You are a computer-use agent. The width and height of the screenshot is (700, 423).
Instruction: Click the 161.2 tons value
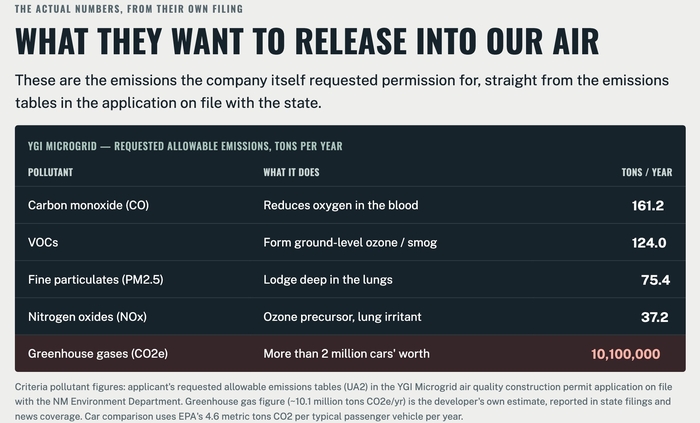(x=647, y=206)
